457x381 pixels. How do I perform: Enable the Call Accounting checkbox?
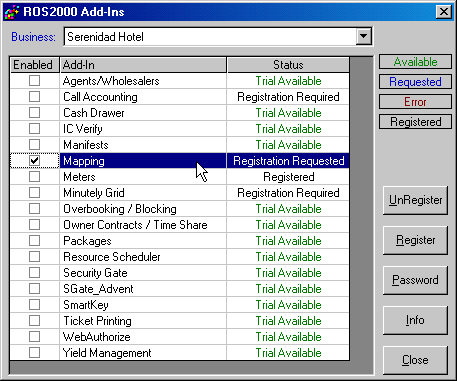(x=34, y=97)
